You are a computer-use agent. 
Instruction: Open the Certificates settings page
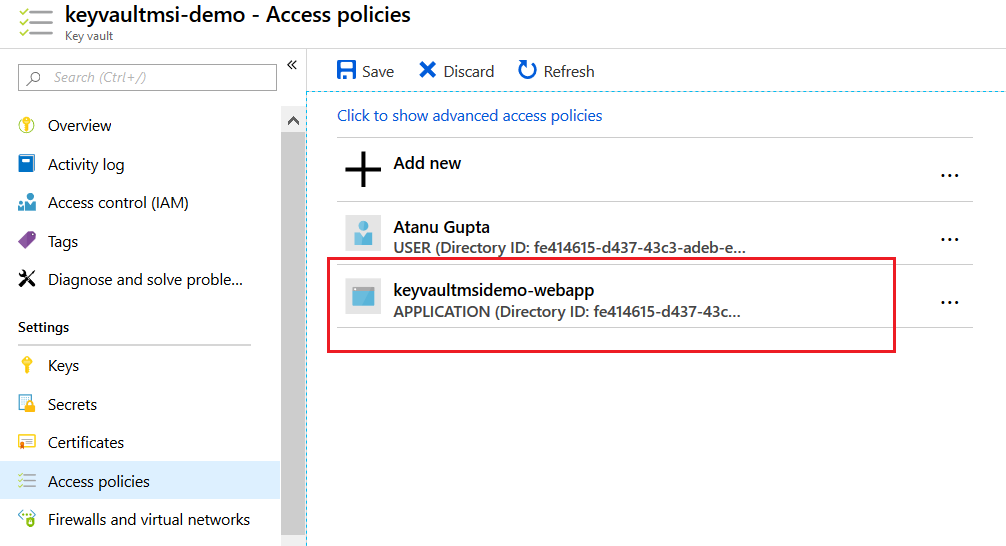[86, 443]
